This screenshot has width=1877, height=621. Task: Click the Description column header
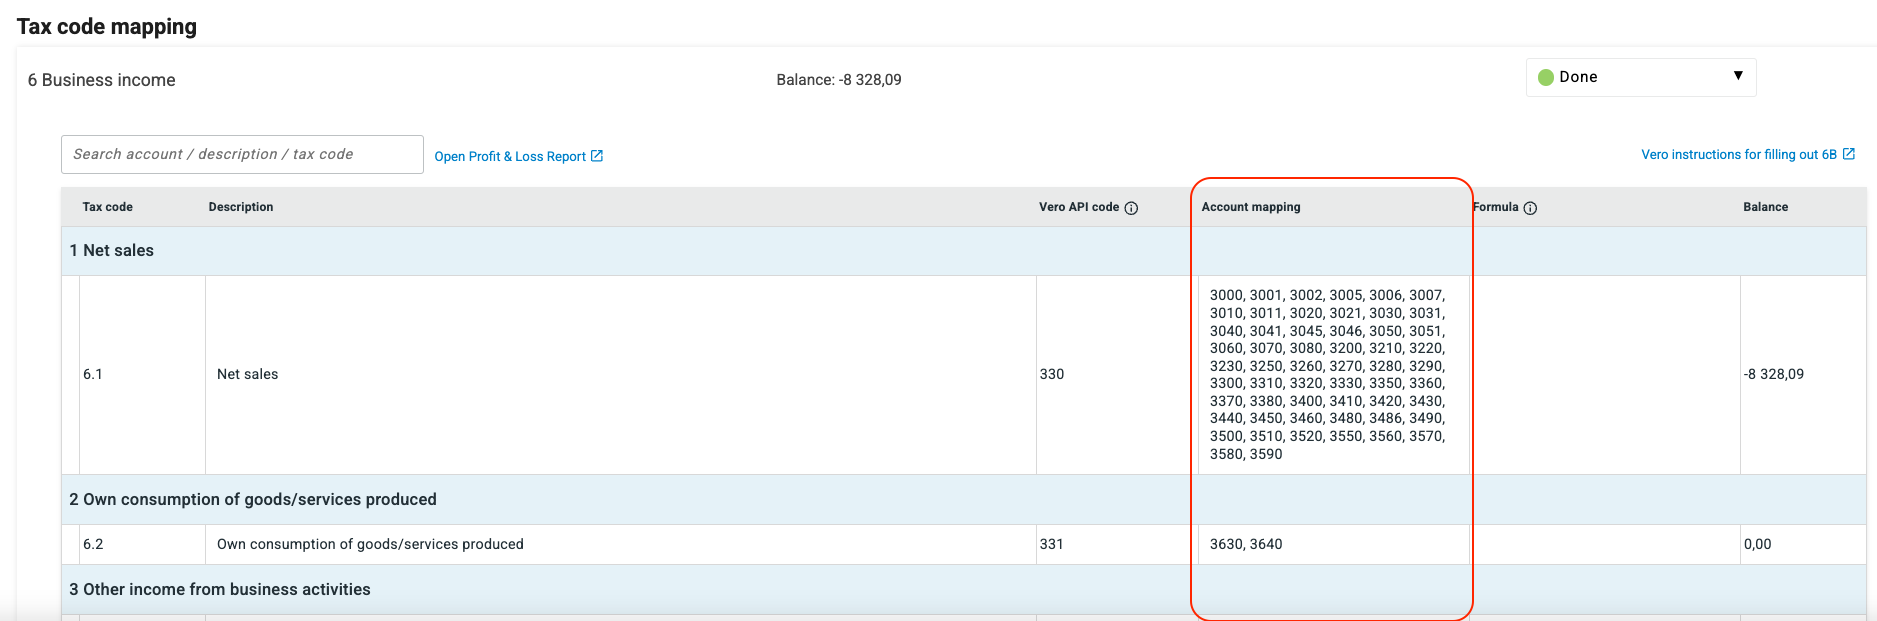241,207
